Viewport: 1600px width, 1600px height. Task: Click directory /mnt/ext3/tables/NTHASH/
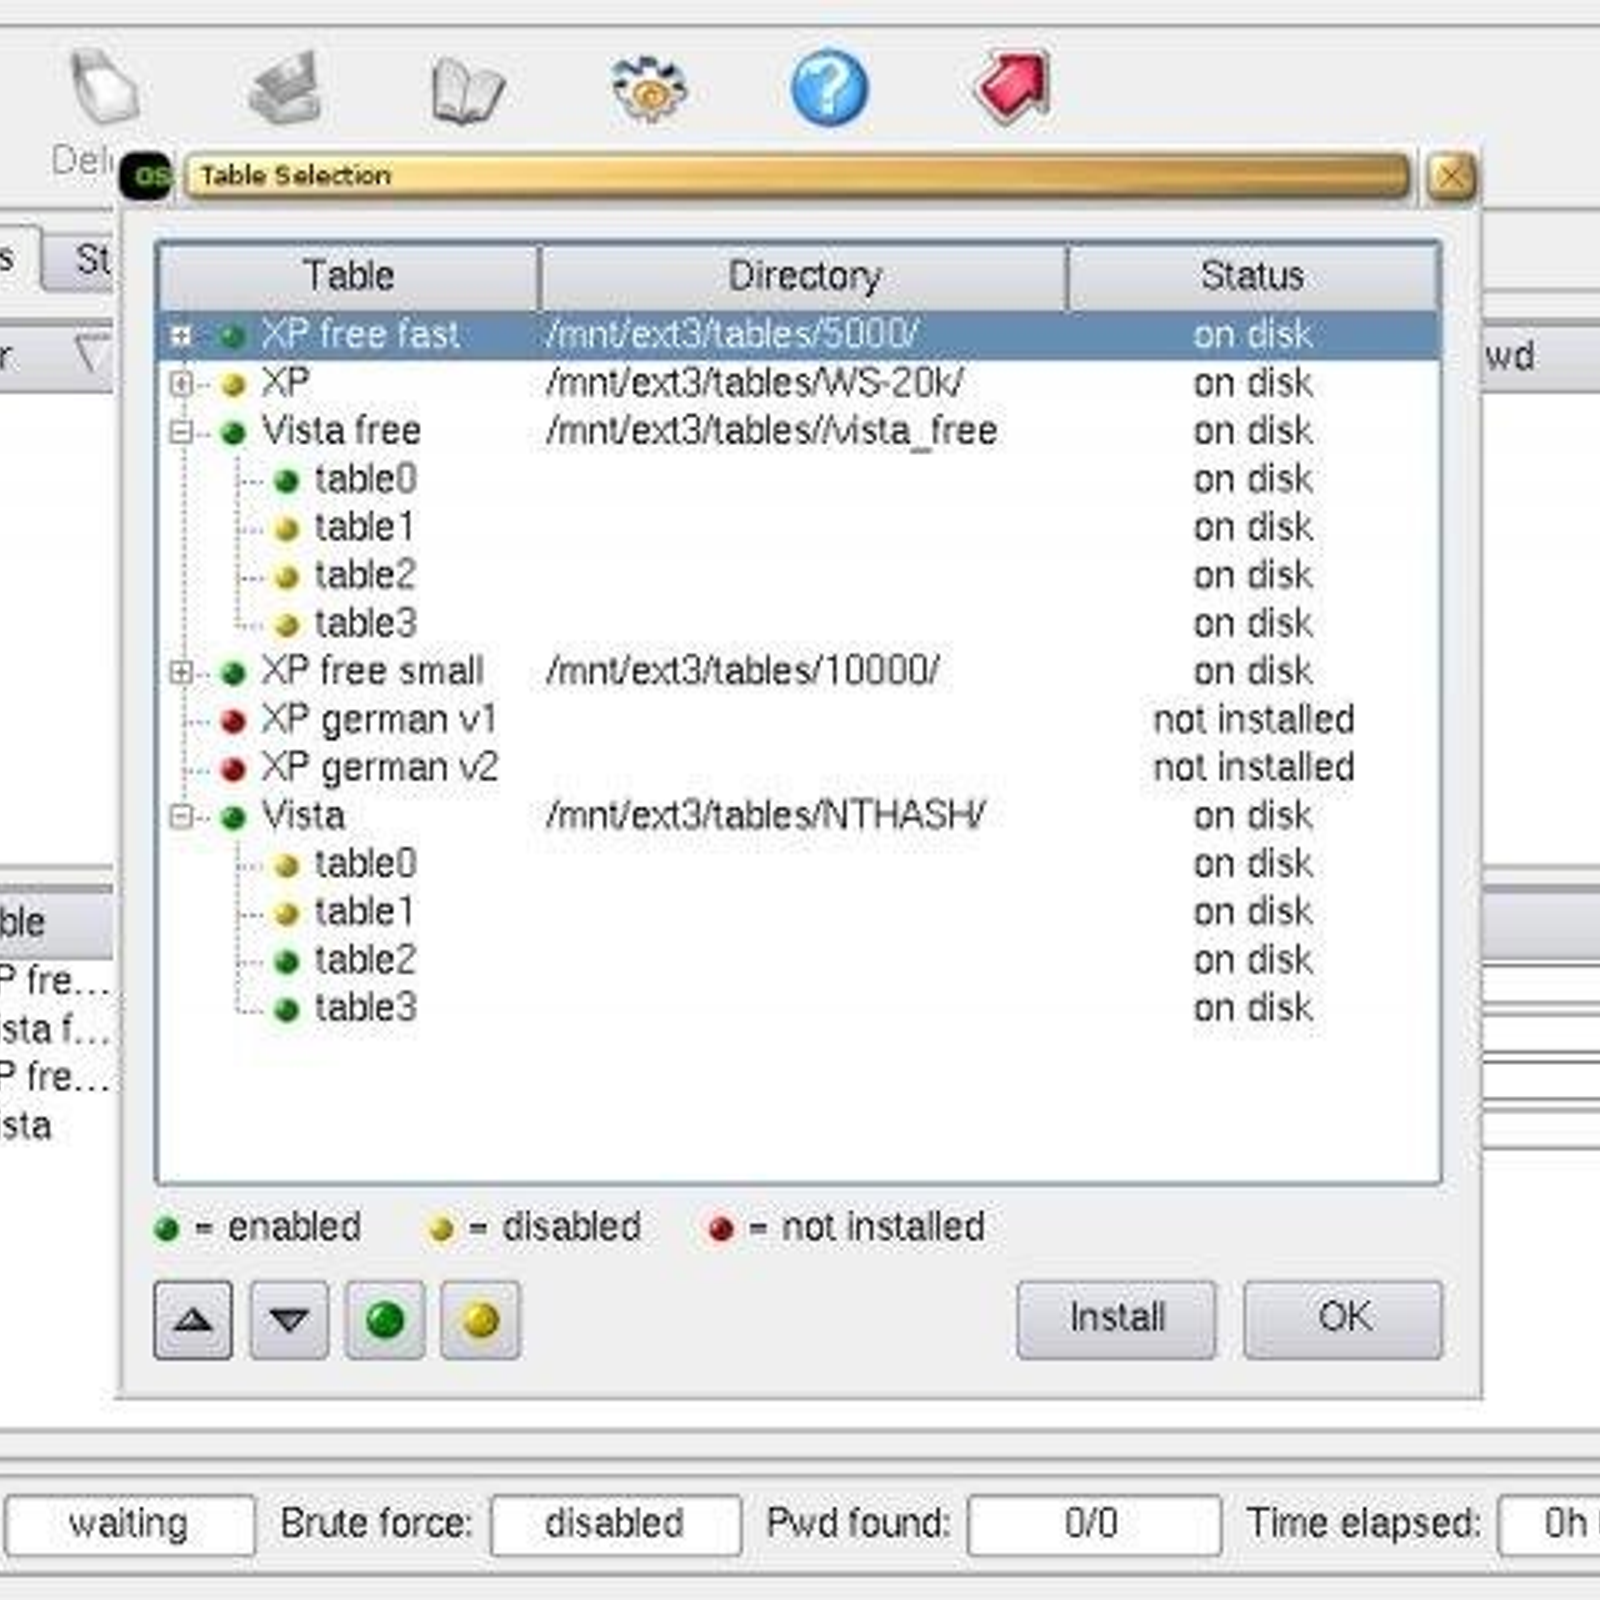click(x=766, y=816)
